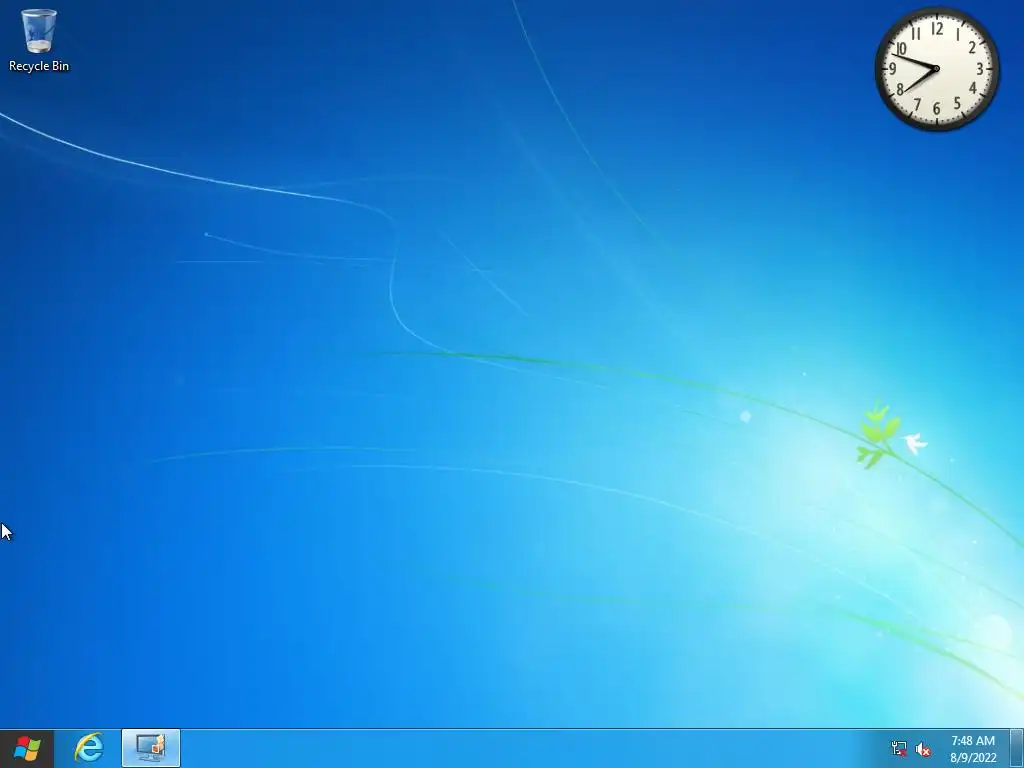Click the active monitor program taskbar button
The height and width of the screenshot is (768, 1024).
point(151,748)
